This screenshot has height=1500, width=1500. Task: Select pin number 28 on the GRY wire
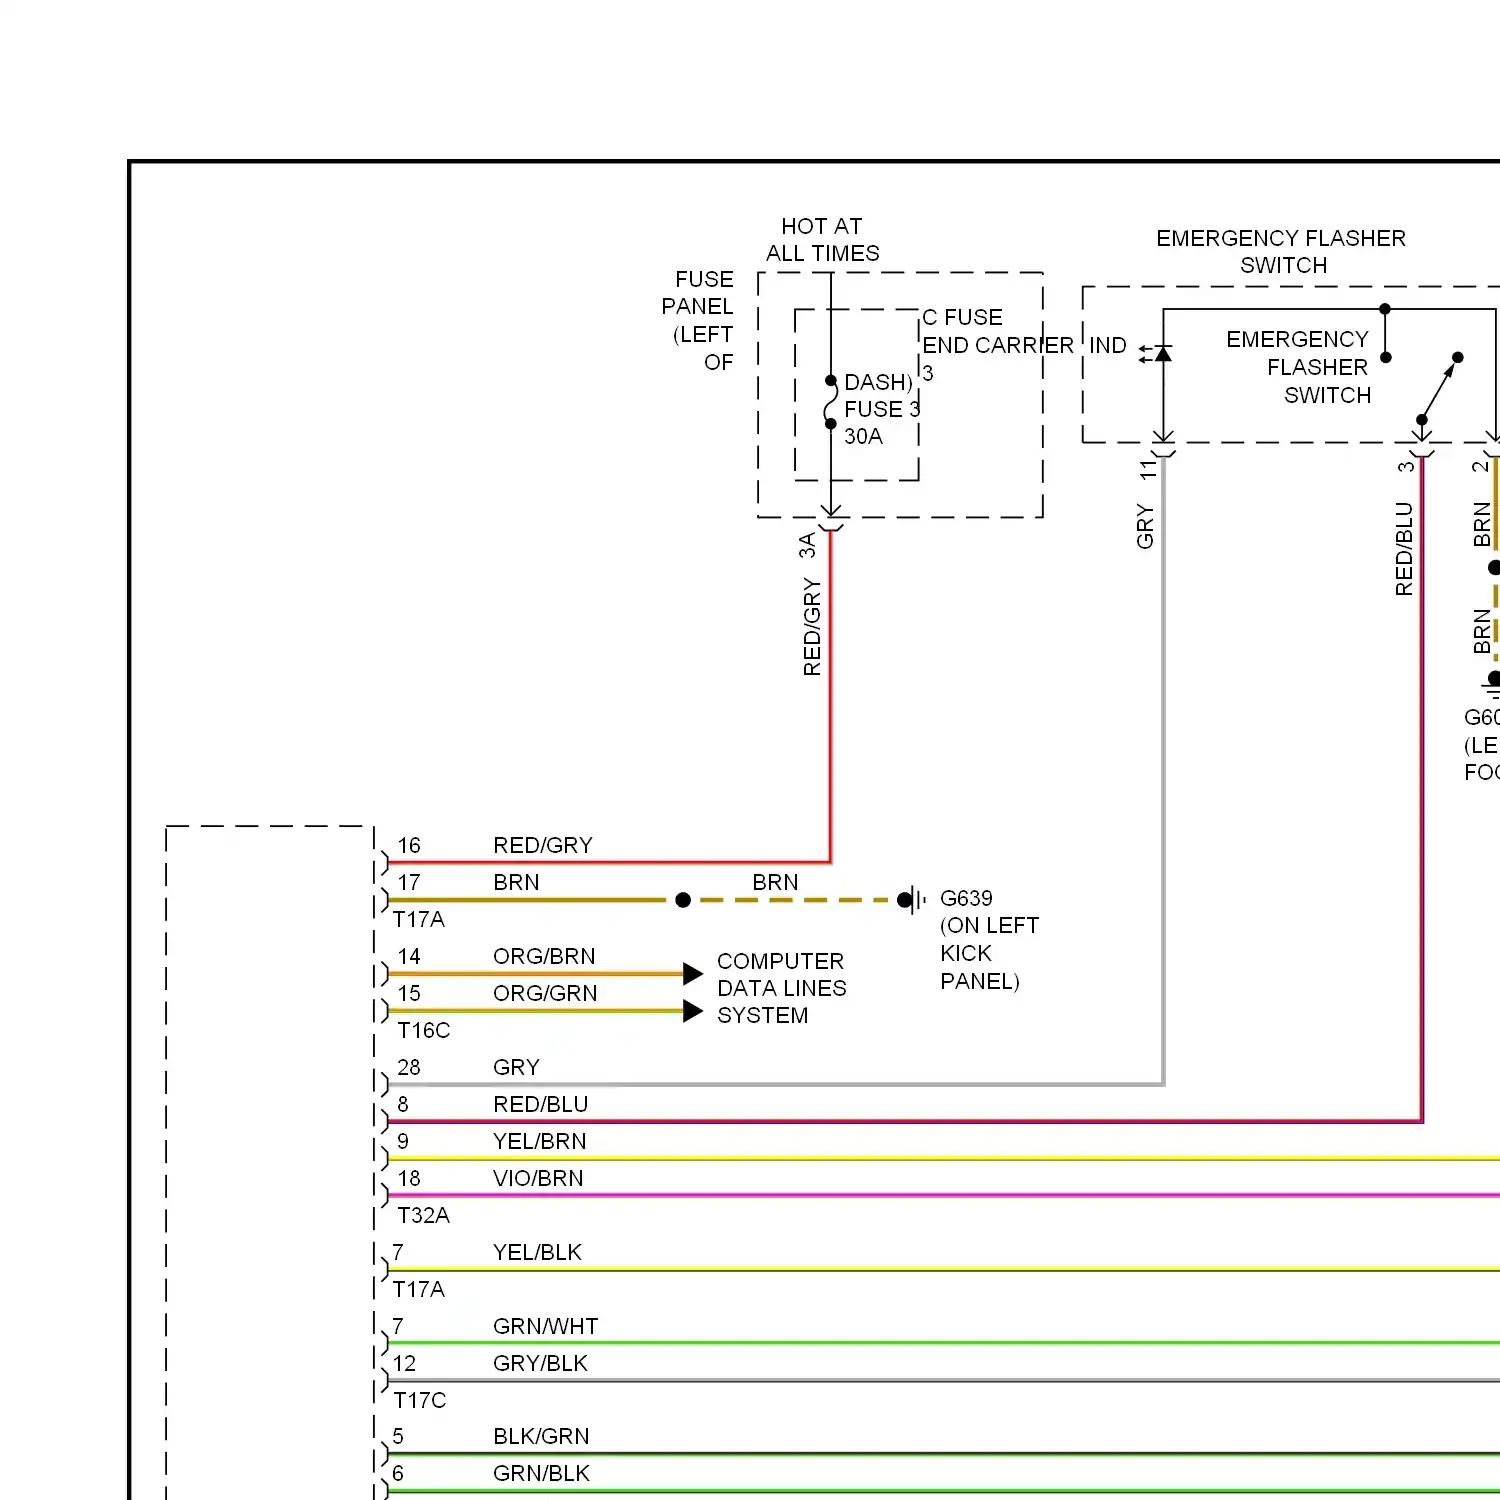[409, 1067]
